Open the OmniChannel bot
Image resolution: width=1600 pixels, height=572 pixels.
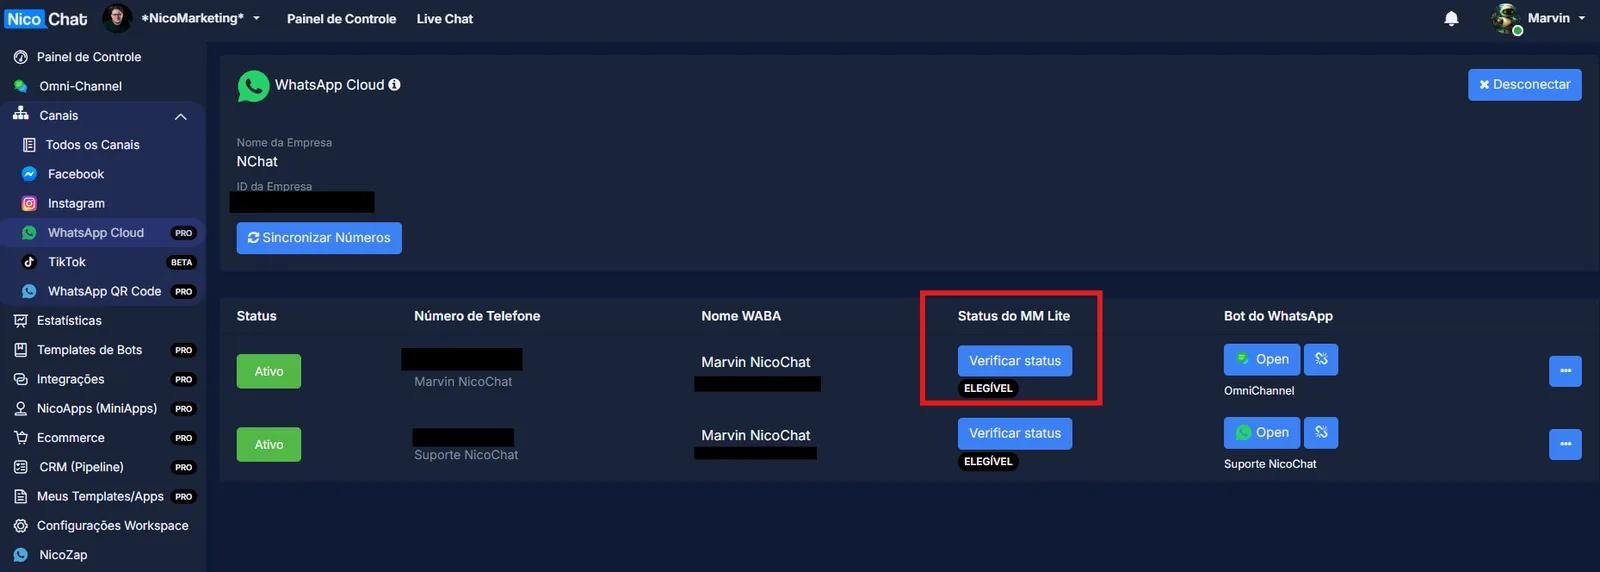[1262, 359]
